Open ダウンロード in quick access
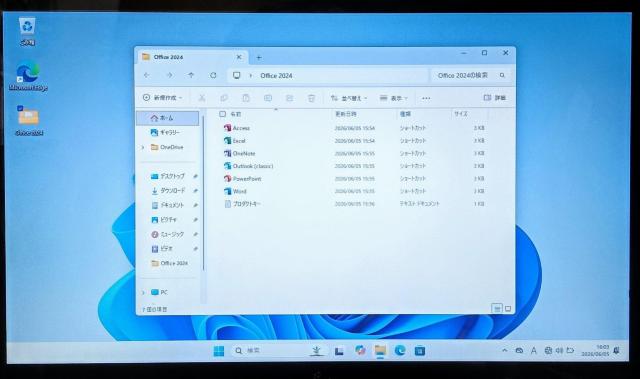Image resolution: width=640 pixels, height=379 pixels. (x=167, y=191)
